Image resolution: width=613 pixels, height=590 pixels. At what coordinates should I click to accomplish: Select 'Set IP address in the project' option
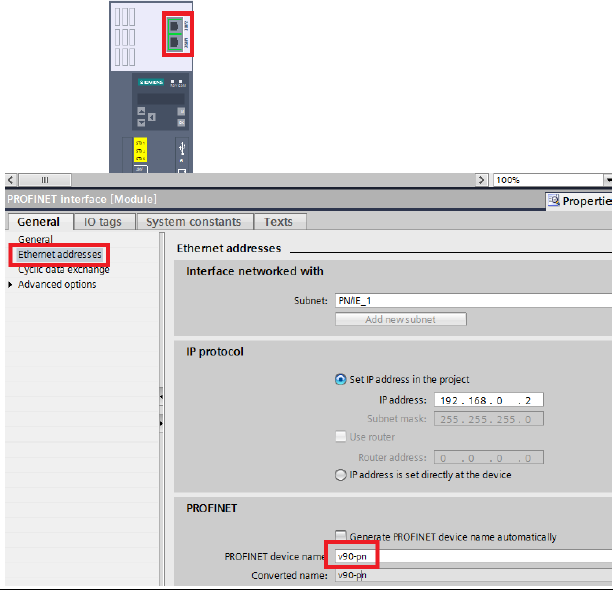click(341, 379)
